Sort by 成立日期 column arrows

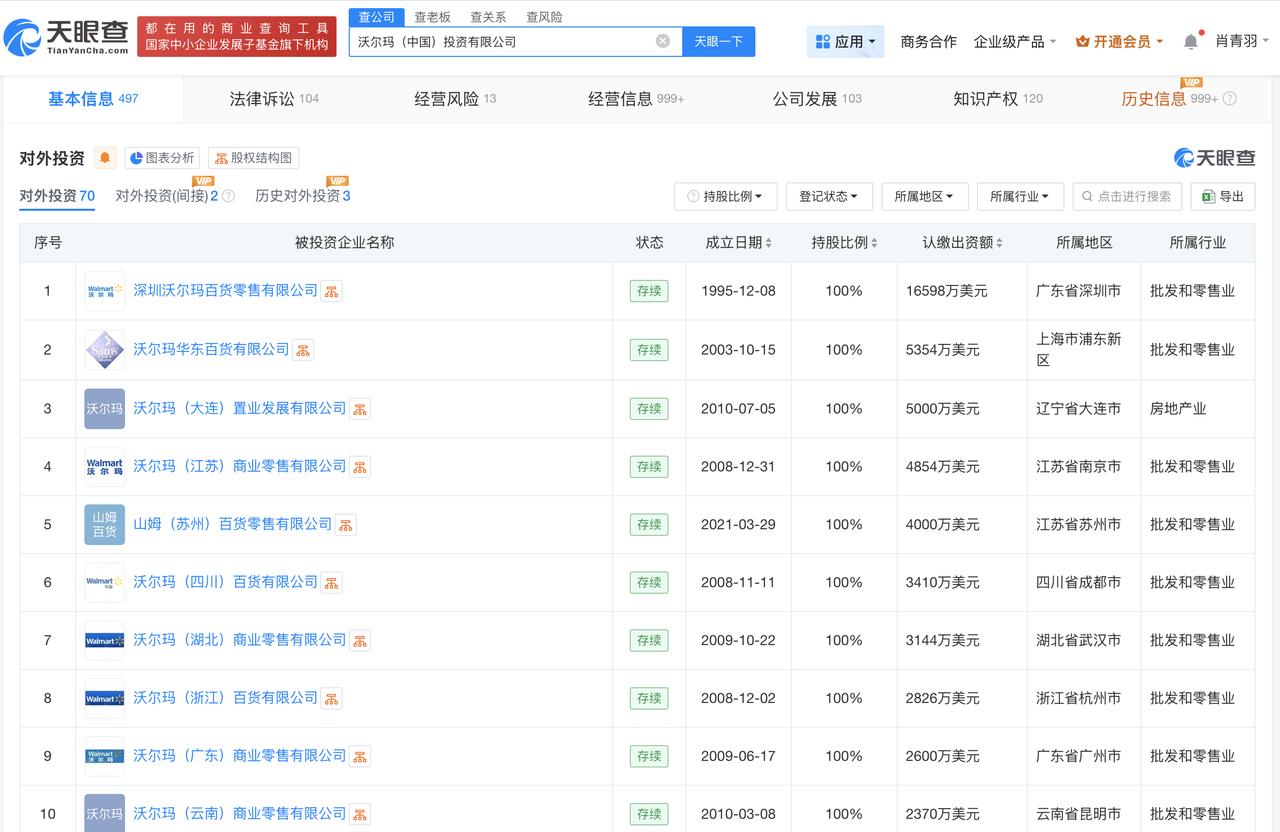coord(768,243)
